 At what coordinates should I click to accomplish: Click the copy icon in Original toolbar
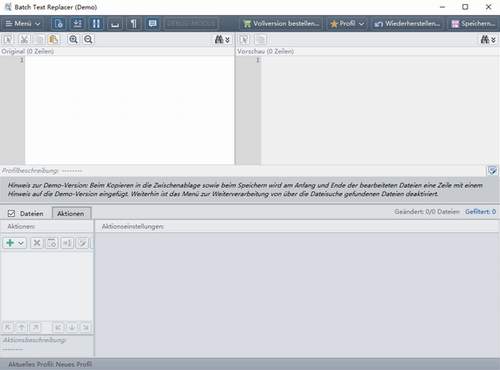(39, 40)
